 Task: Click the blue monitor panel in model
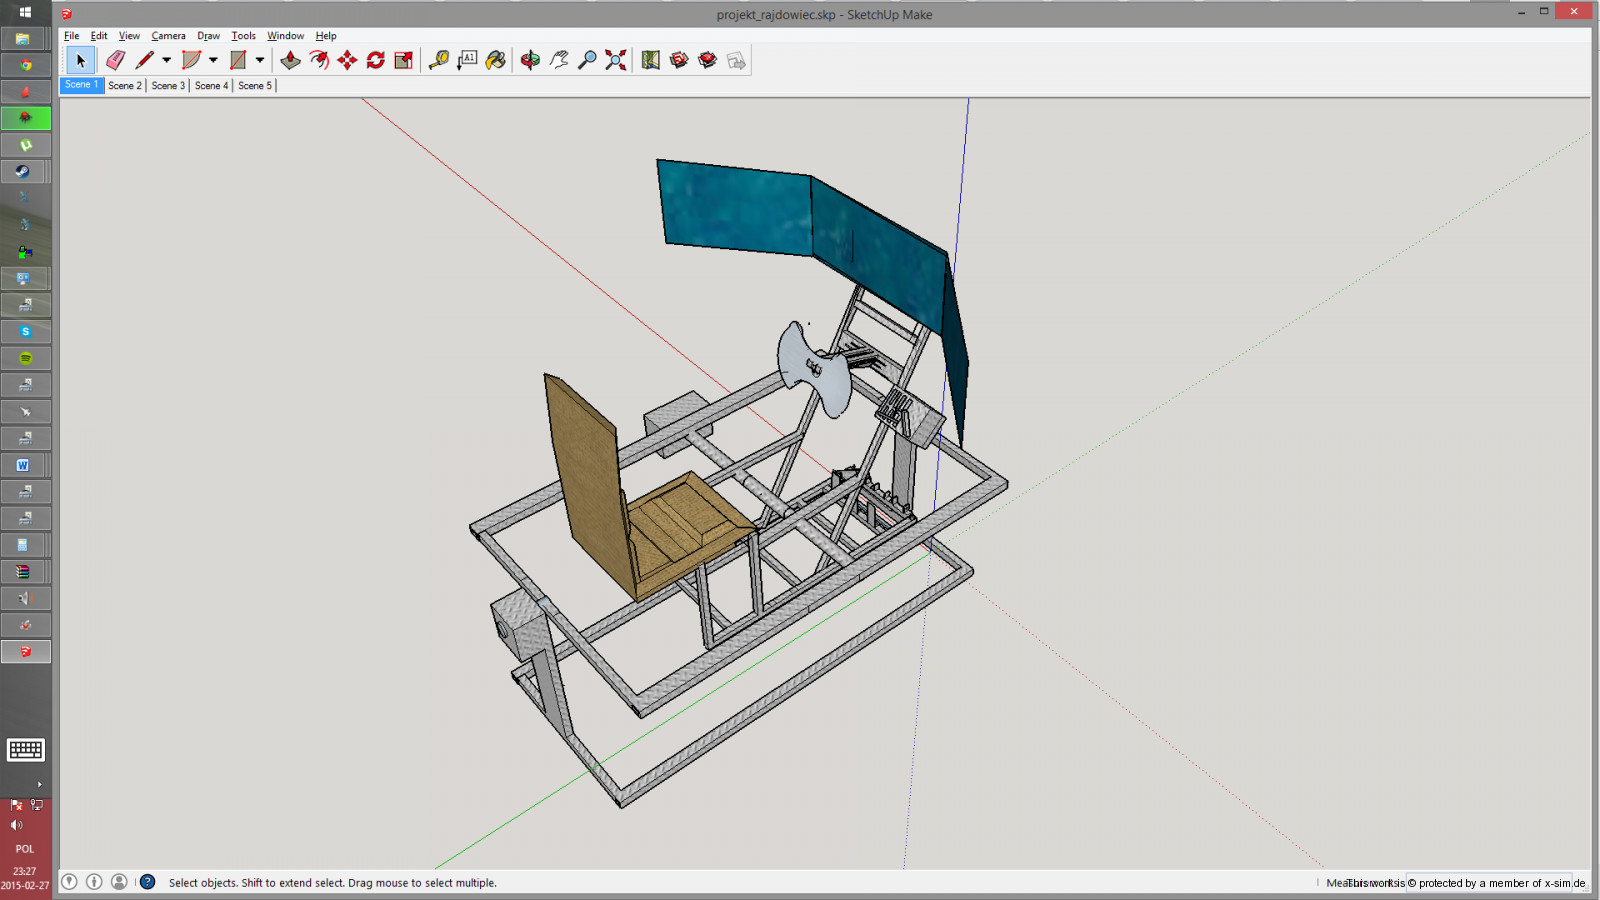pyautogui.click(x=735, y=208)
